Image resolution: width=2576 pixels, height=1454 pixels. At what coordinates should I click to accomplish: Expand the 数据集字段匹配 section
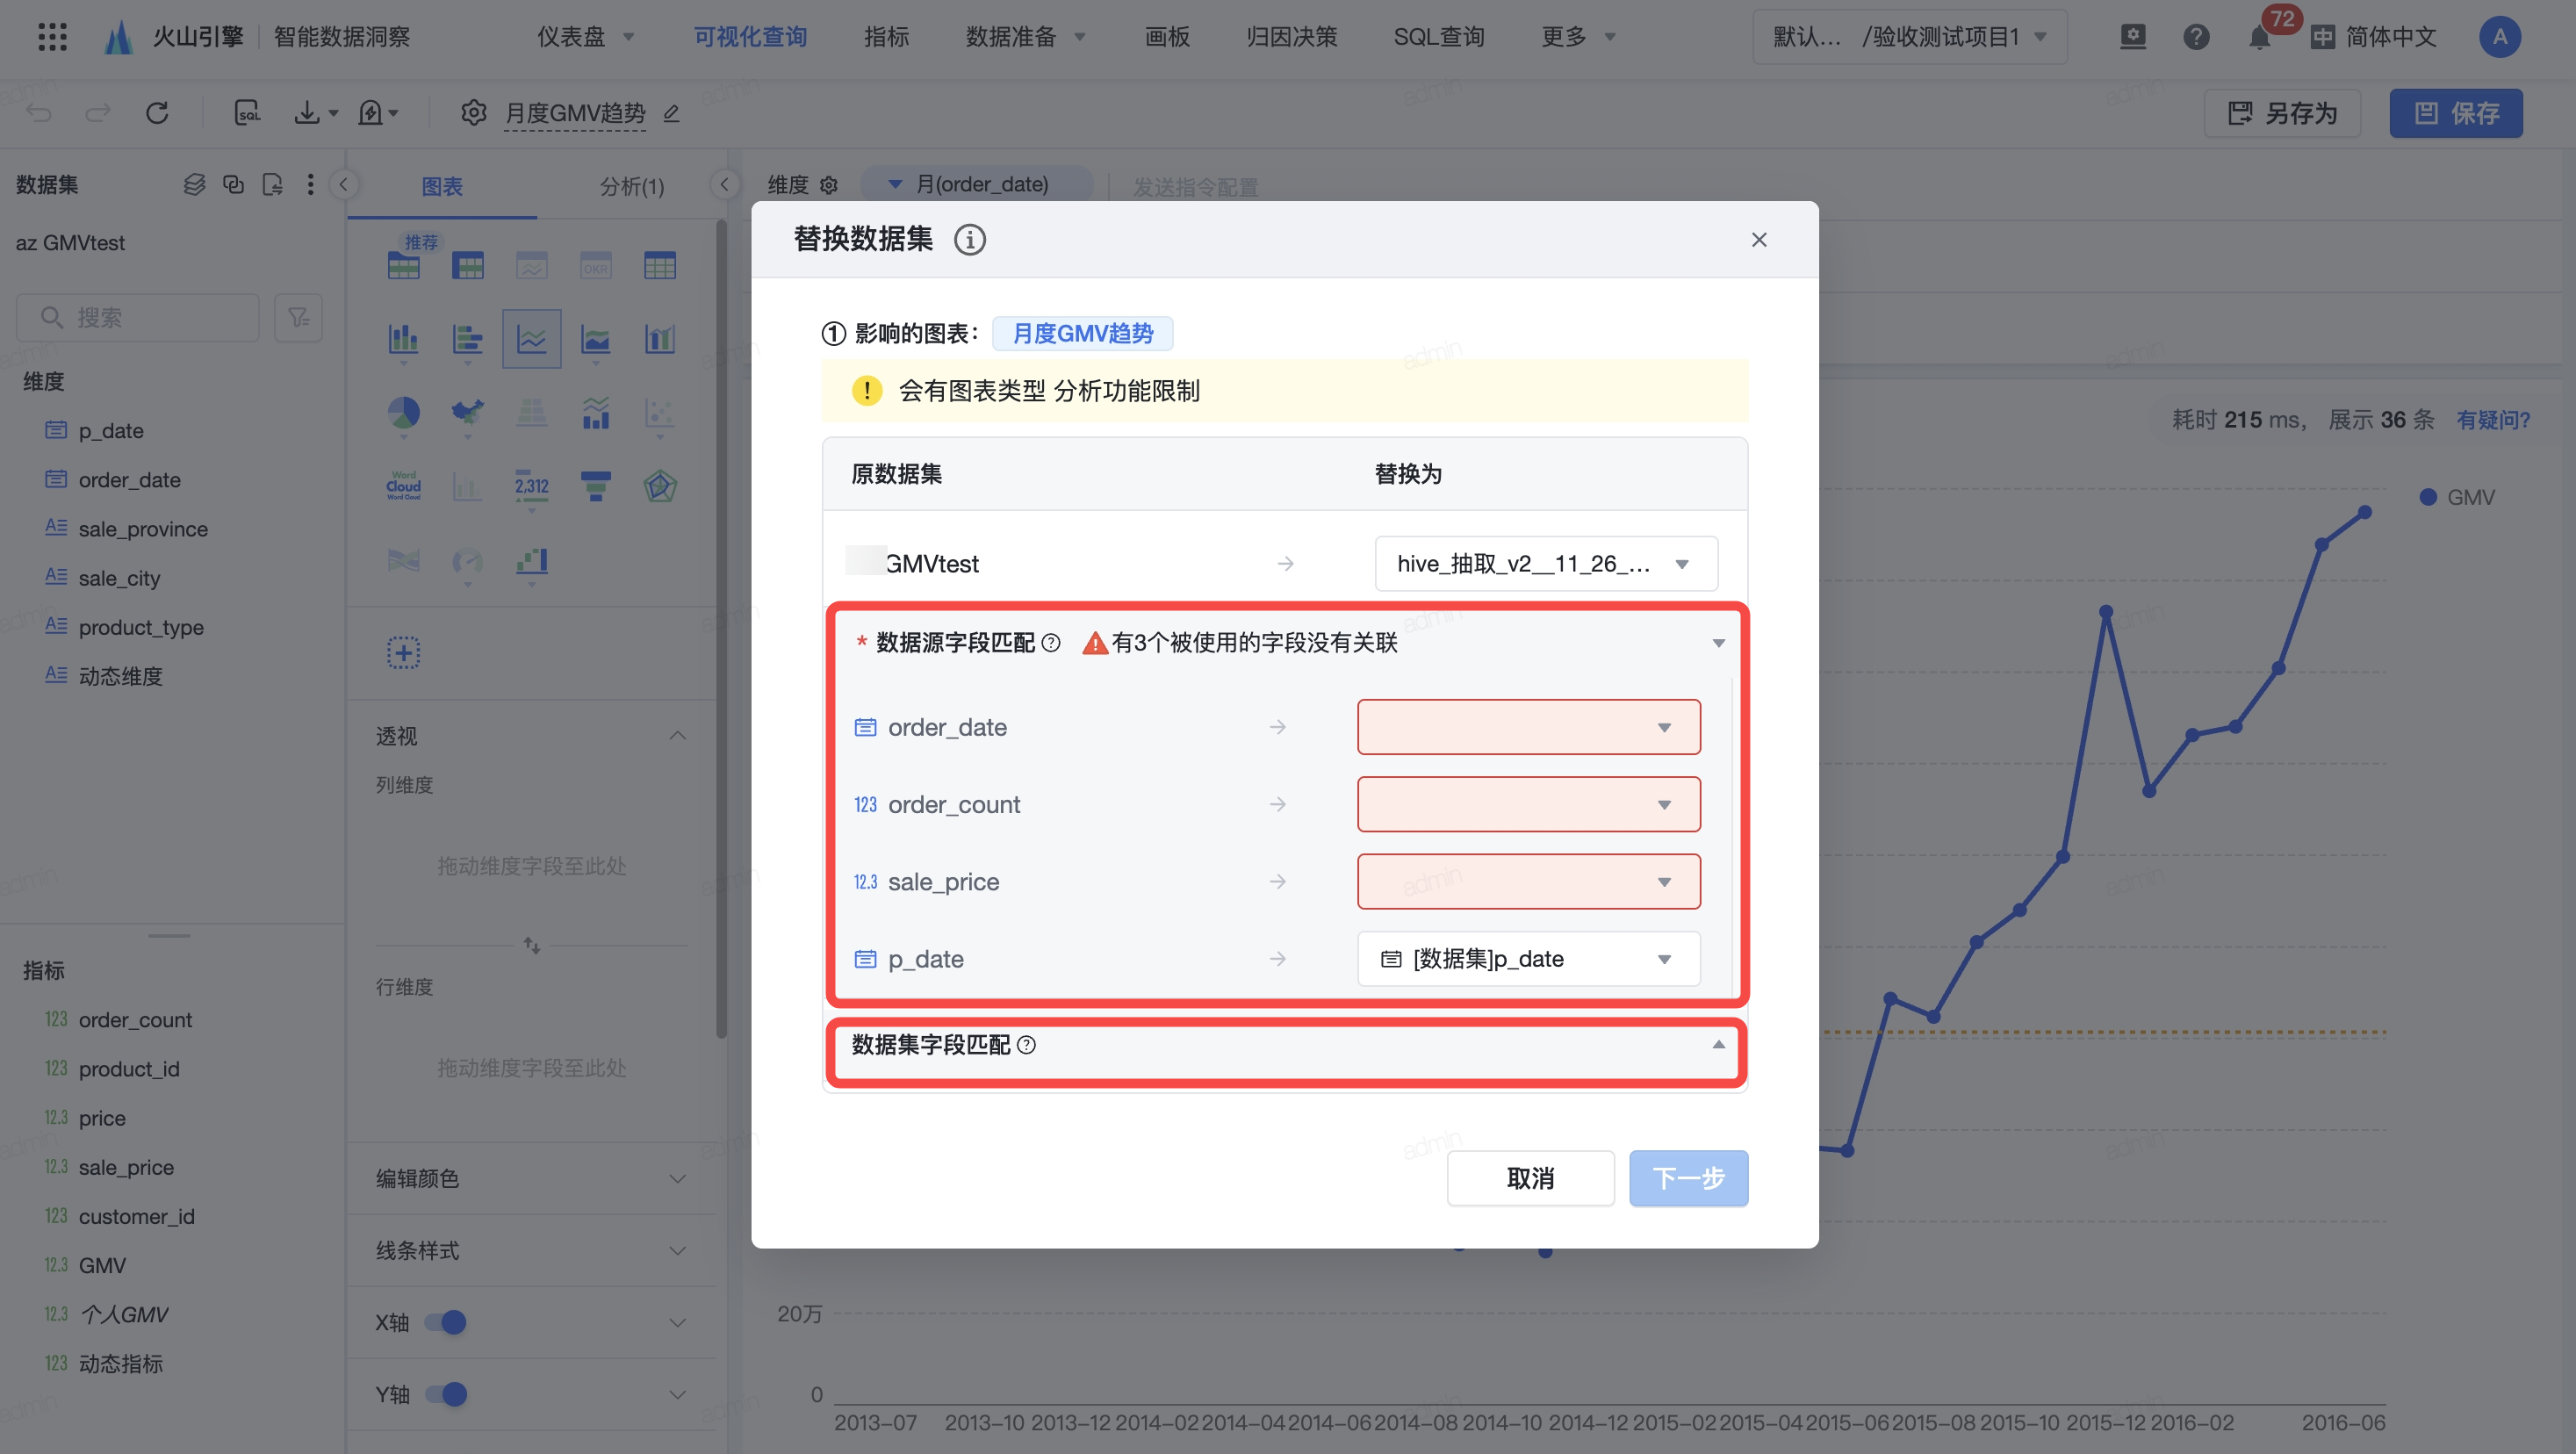(1717, 1044)
